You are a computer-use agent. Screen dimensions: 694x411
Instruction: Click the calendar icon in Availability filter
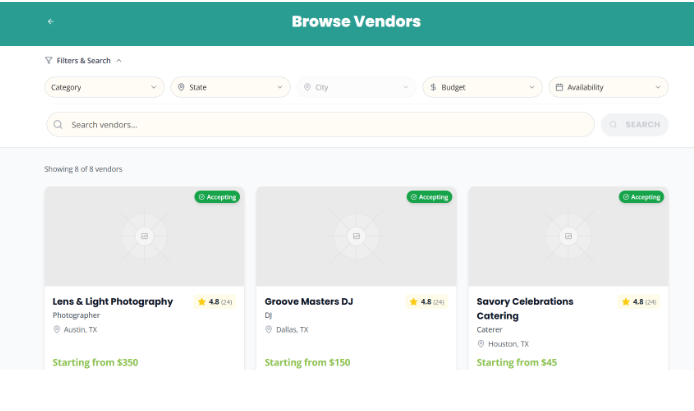[559, 87]
